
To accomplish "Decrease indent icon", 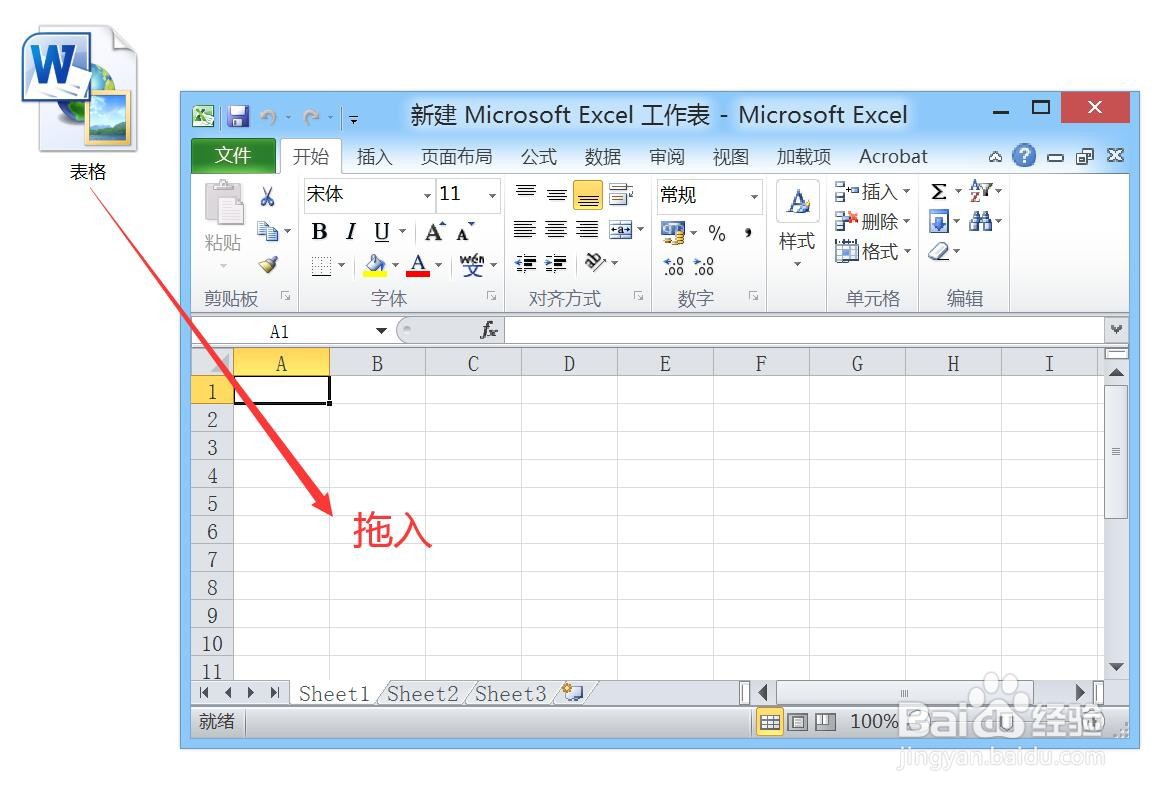I will coord(525,263).
